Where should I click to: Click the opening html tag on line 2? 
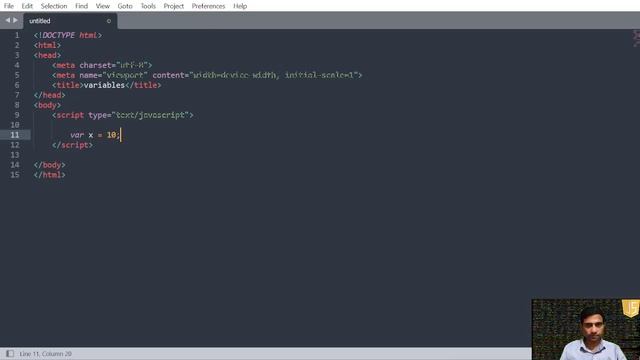(x=47, y=45)
